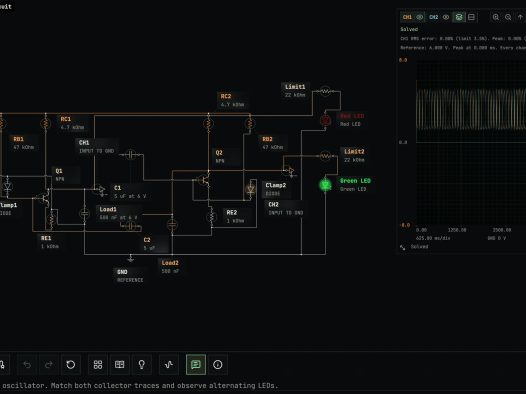Click the up arrow icon in scope
Image resolution: width=526 pixels, height=394 pixels.
(520, 17)
